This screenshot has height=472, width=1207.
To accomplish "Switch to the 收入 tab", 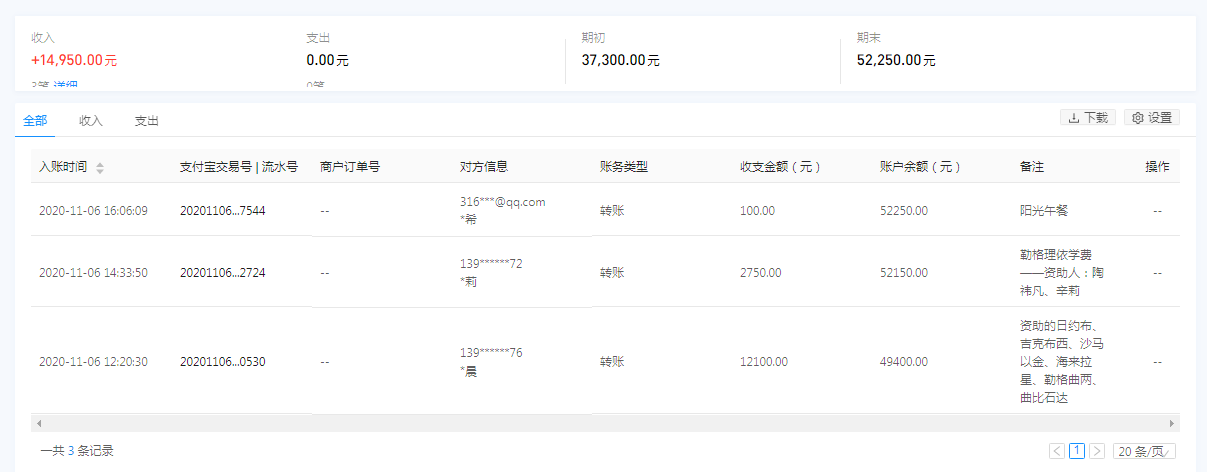I will pos(91,121).
